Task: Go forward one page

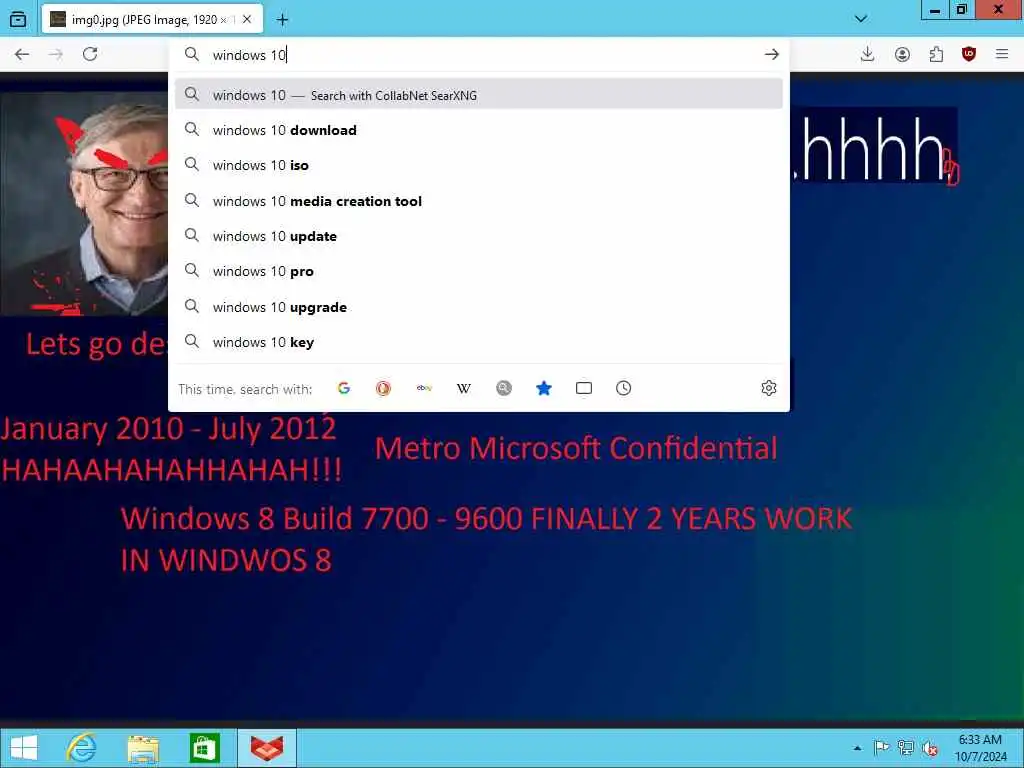Action: click(x=56, y=54)
